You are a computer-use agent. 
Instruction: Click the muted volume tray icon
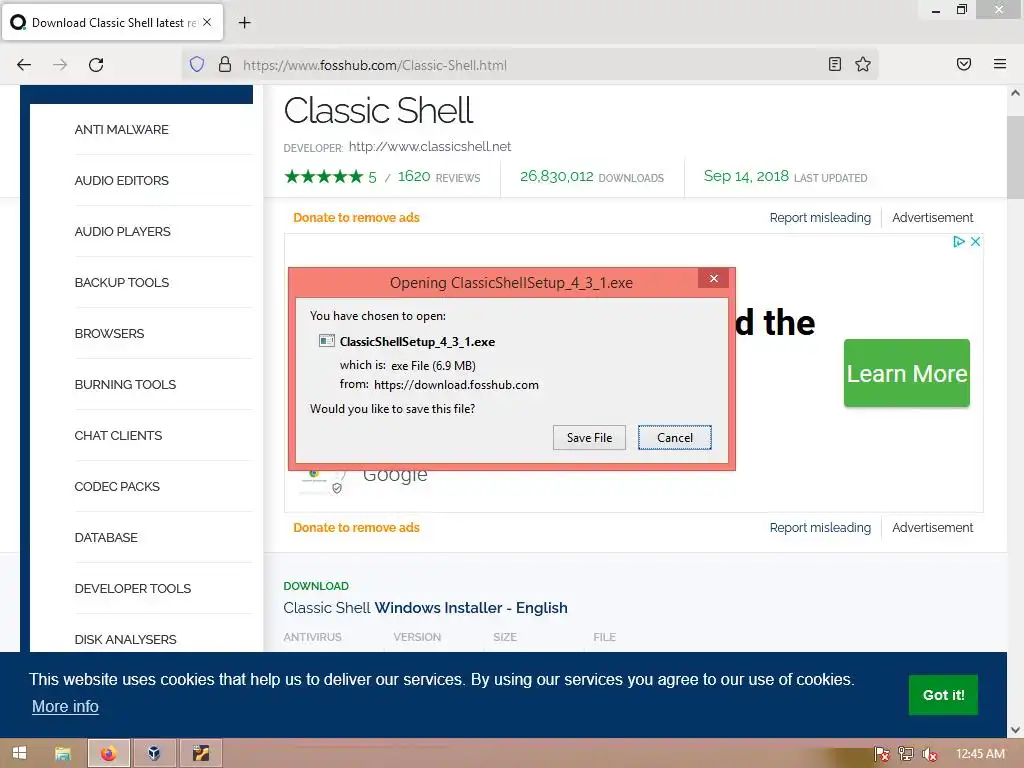(930, 754)
